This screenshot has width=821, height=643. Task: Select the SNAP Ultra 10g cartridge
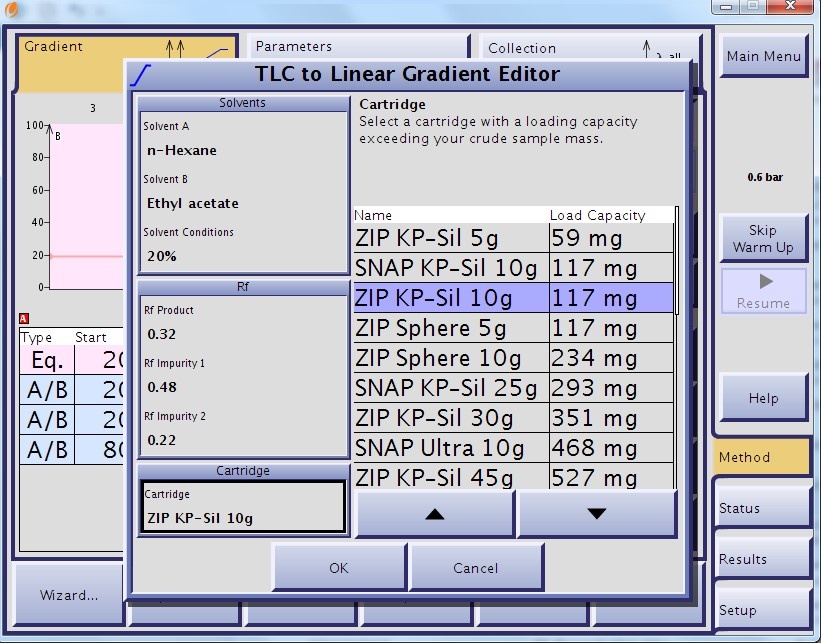click(513, 447)
